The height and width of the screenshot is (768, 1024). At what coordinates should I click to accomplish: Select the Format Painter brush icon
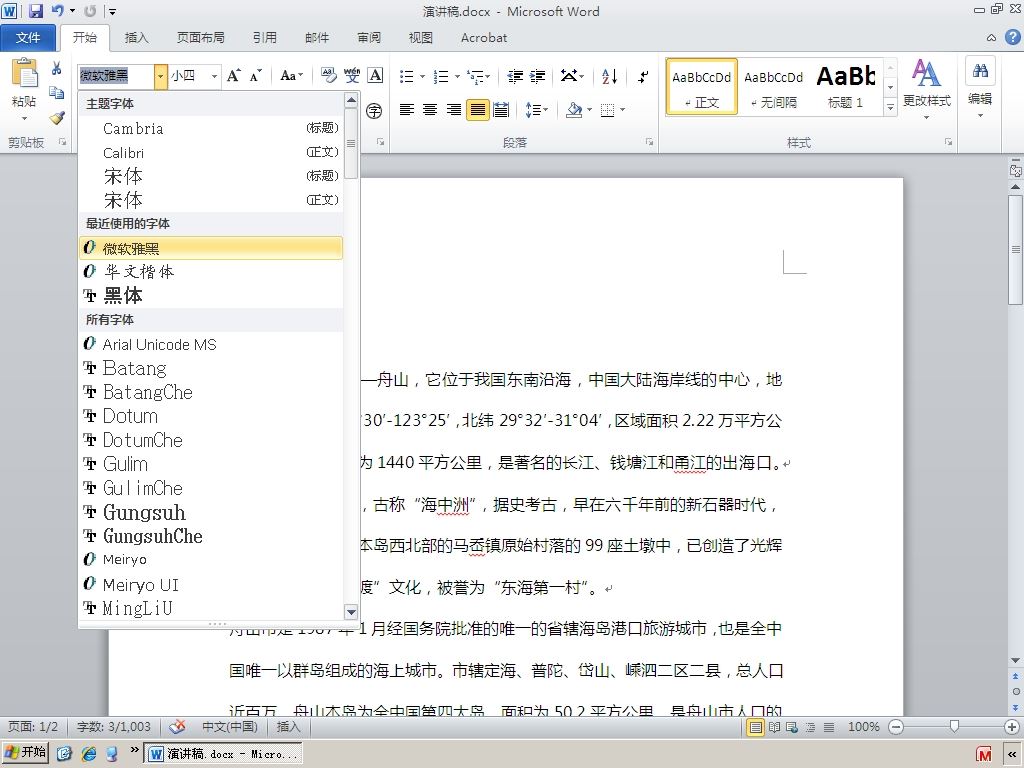pos(57,118)
